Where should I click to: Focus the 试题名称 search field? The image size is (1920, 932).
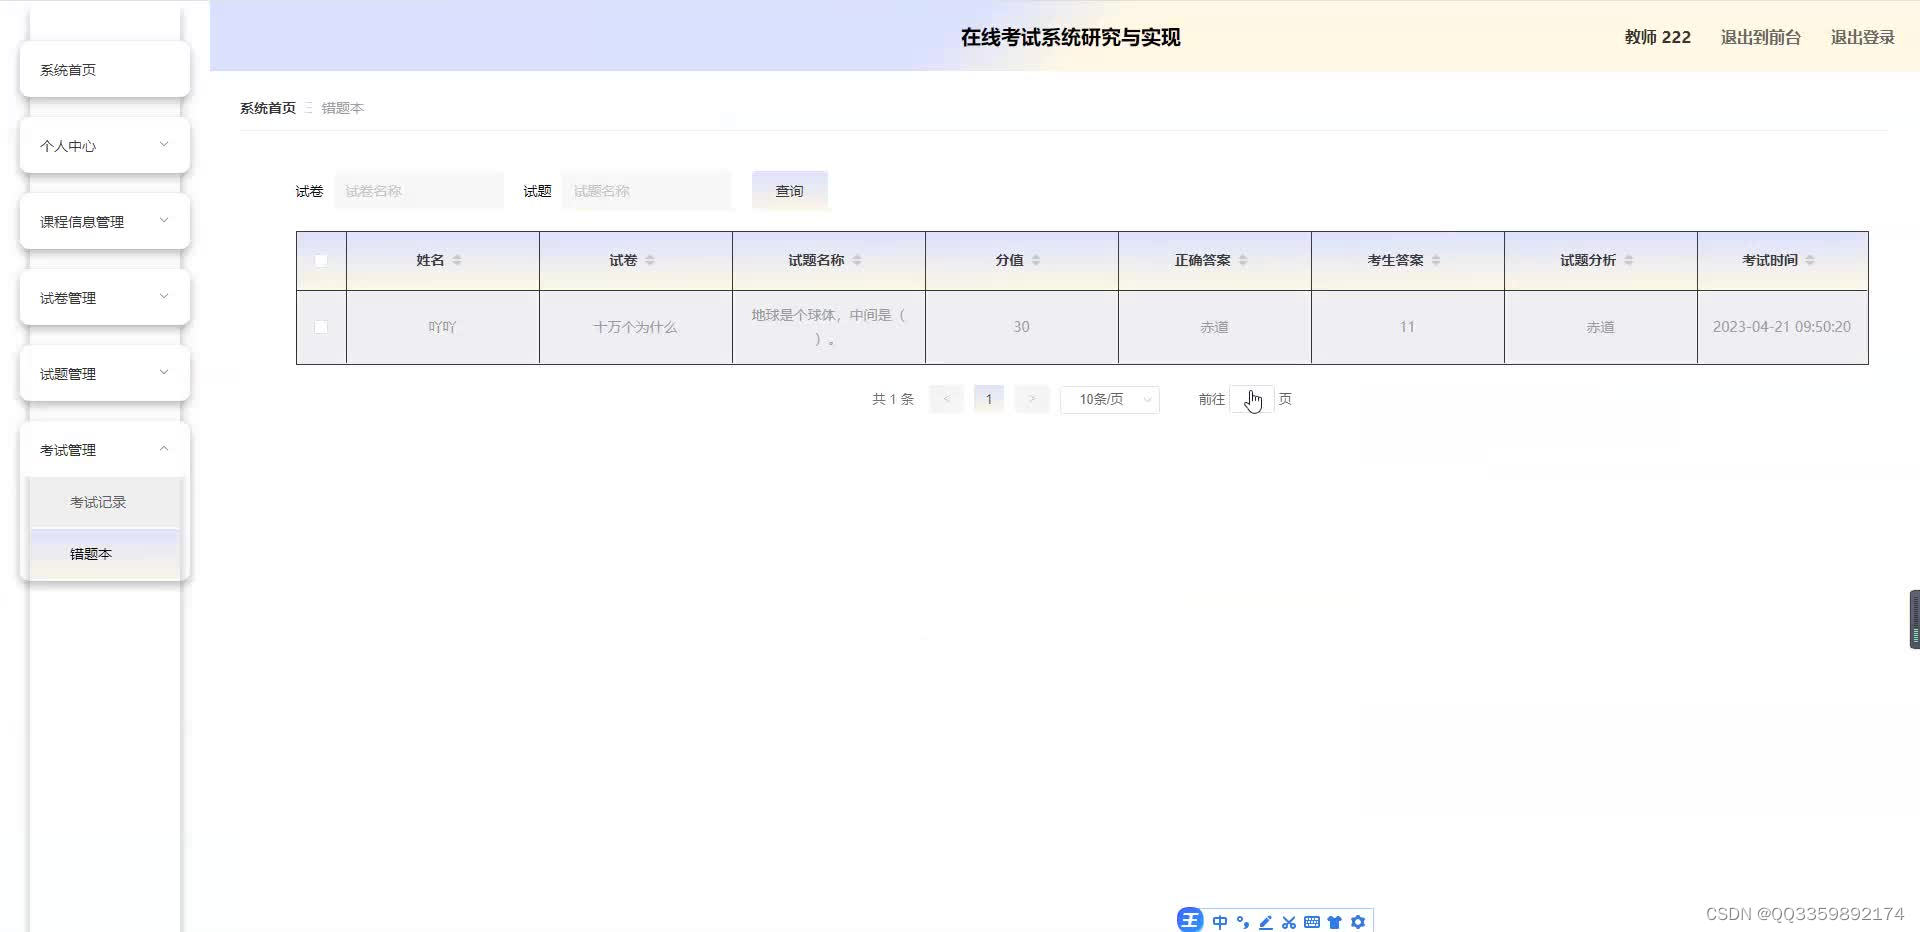pyautogui.click(x=647, y=191)
